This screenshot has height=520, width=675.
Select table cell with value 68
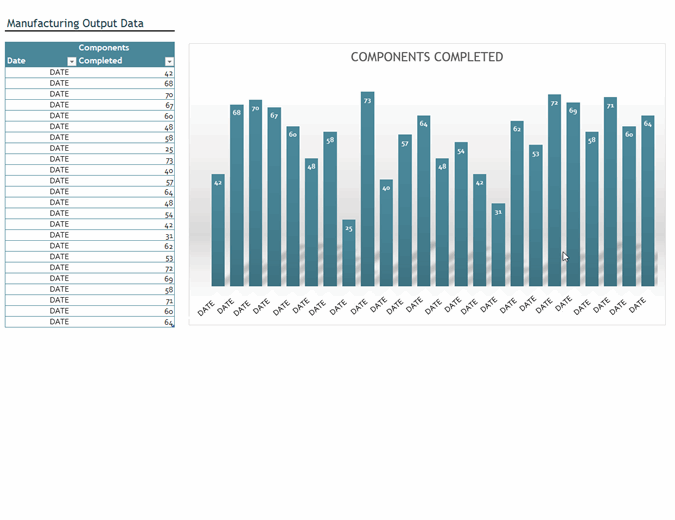(x=126, y=83)
